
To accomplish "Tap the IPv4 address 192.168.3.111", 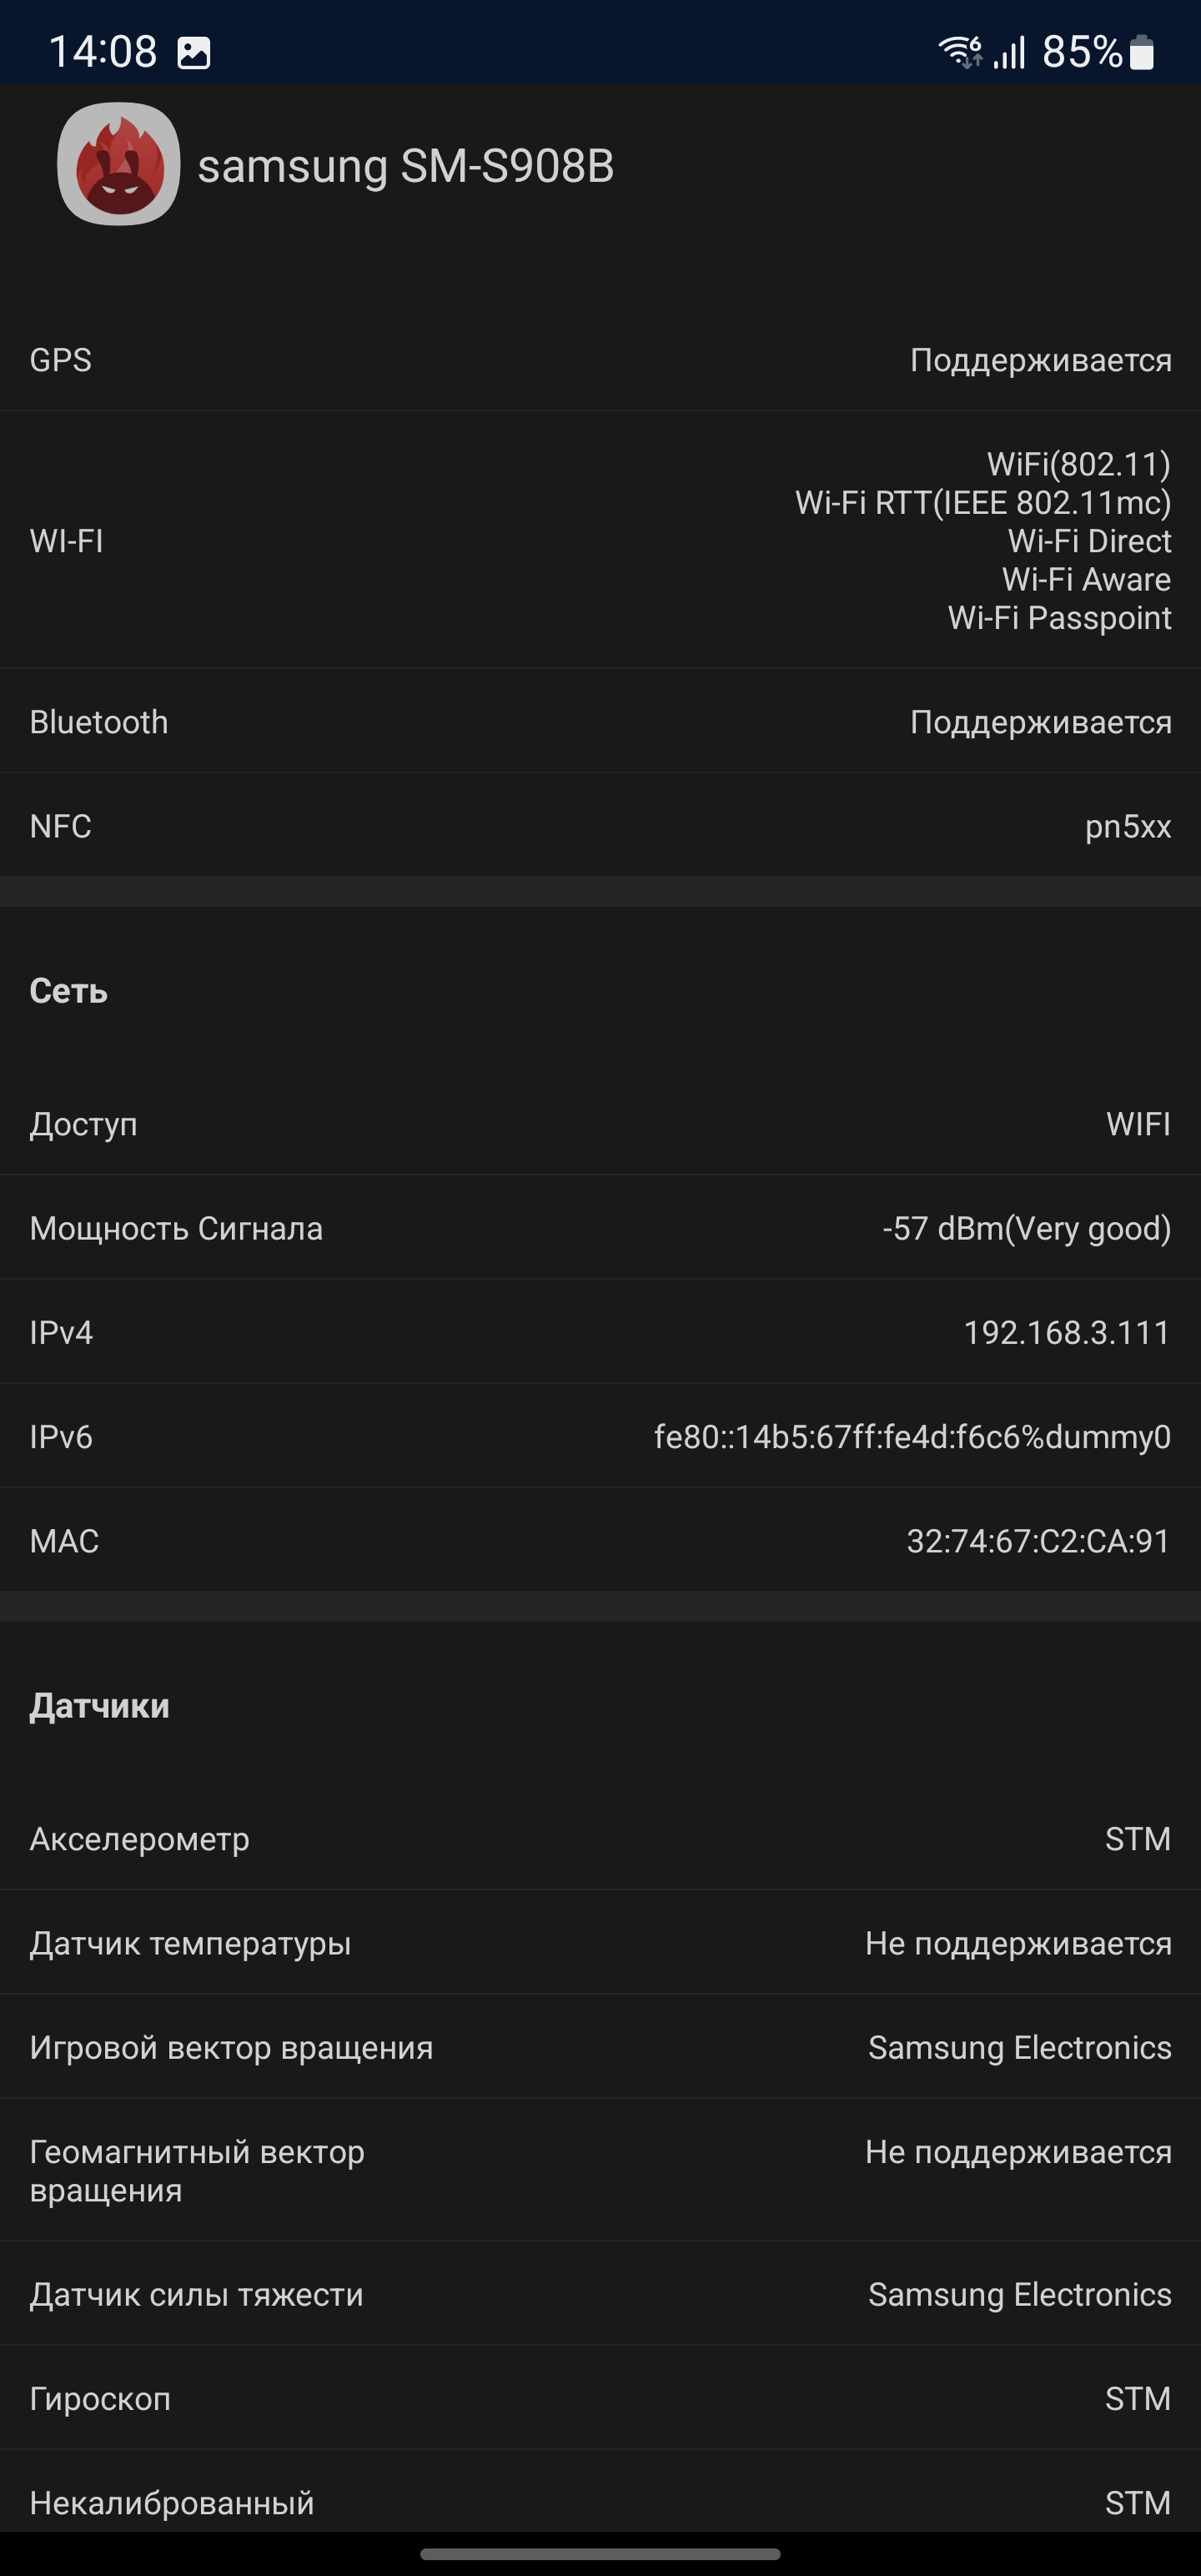I will click(x=1066, y=1333).
